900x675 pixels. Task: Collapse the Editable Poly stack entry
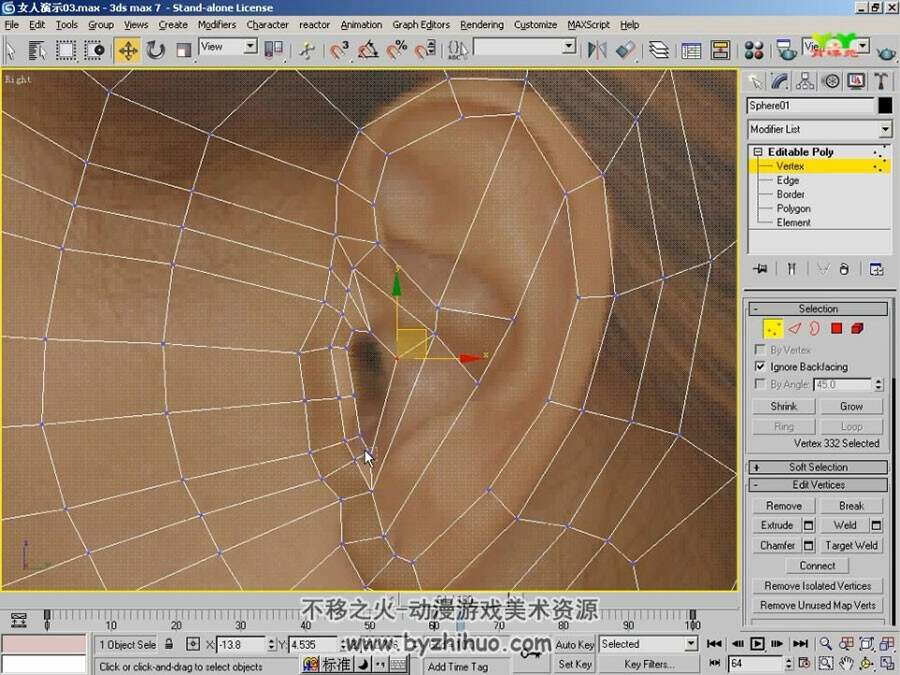pos(758,152)
